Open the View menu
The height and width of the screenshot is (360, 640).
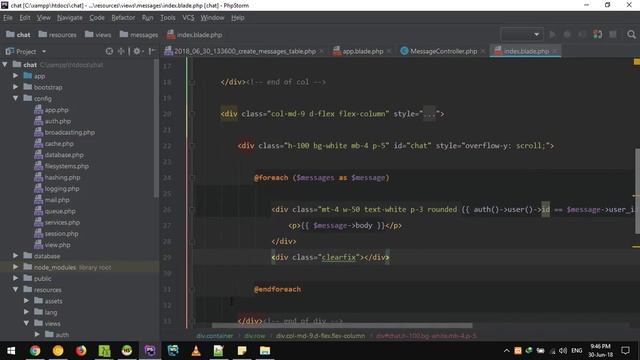tap(44, 18)
